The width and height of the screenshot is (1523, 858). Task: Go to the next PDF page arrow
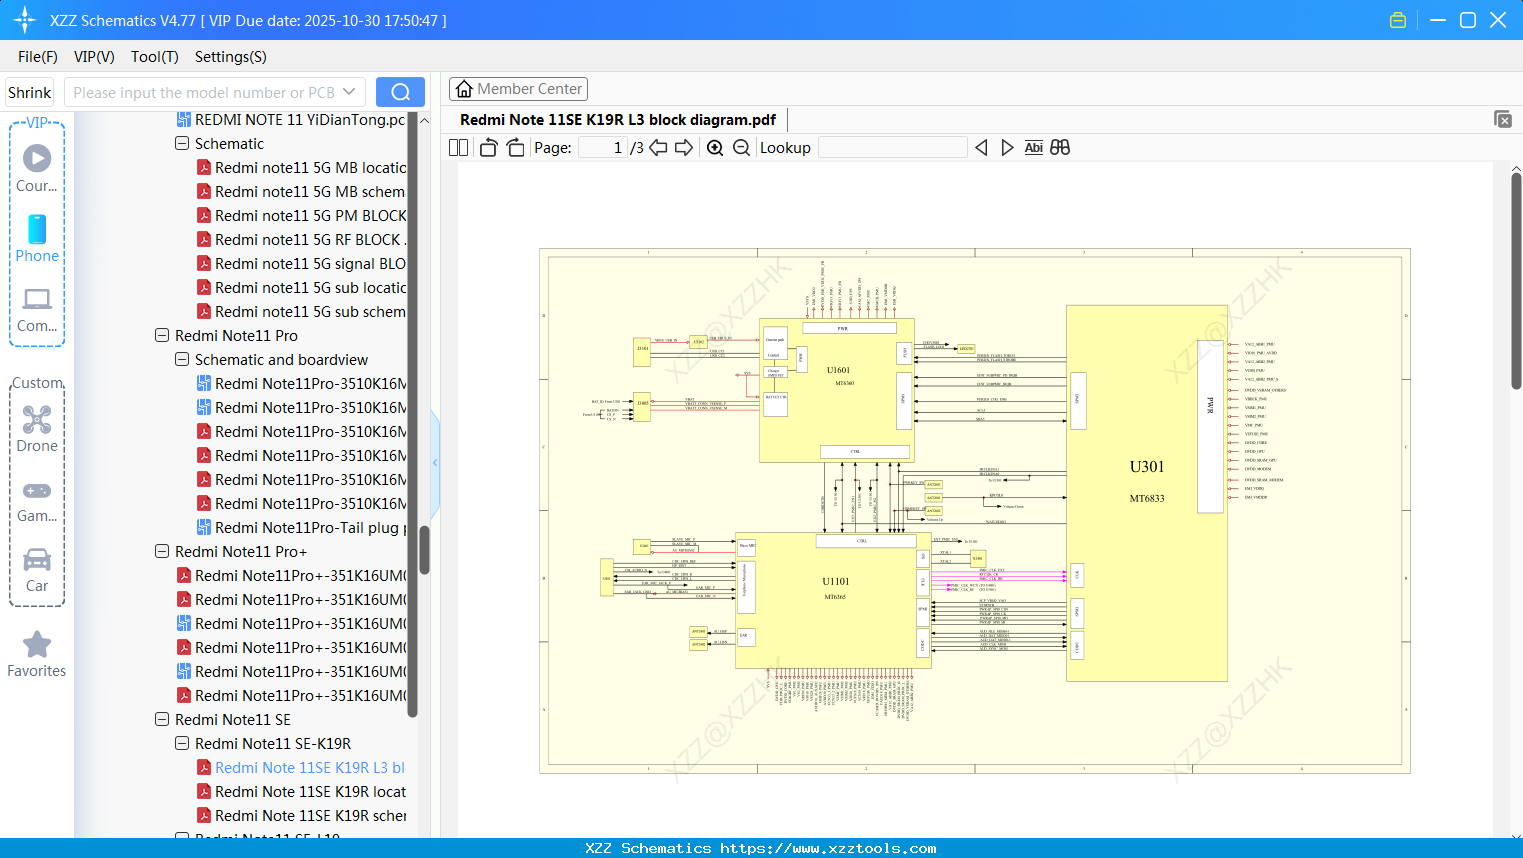(x=684, y=147)
